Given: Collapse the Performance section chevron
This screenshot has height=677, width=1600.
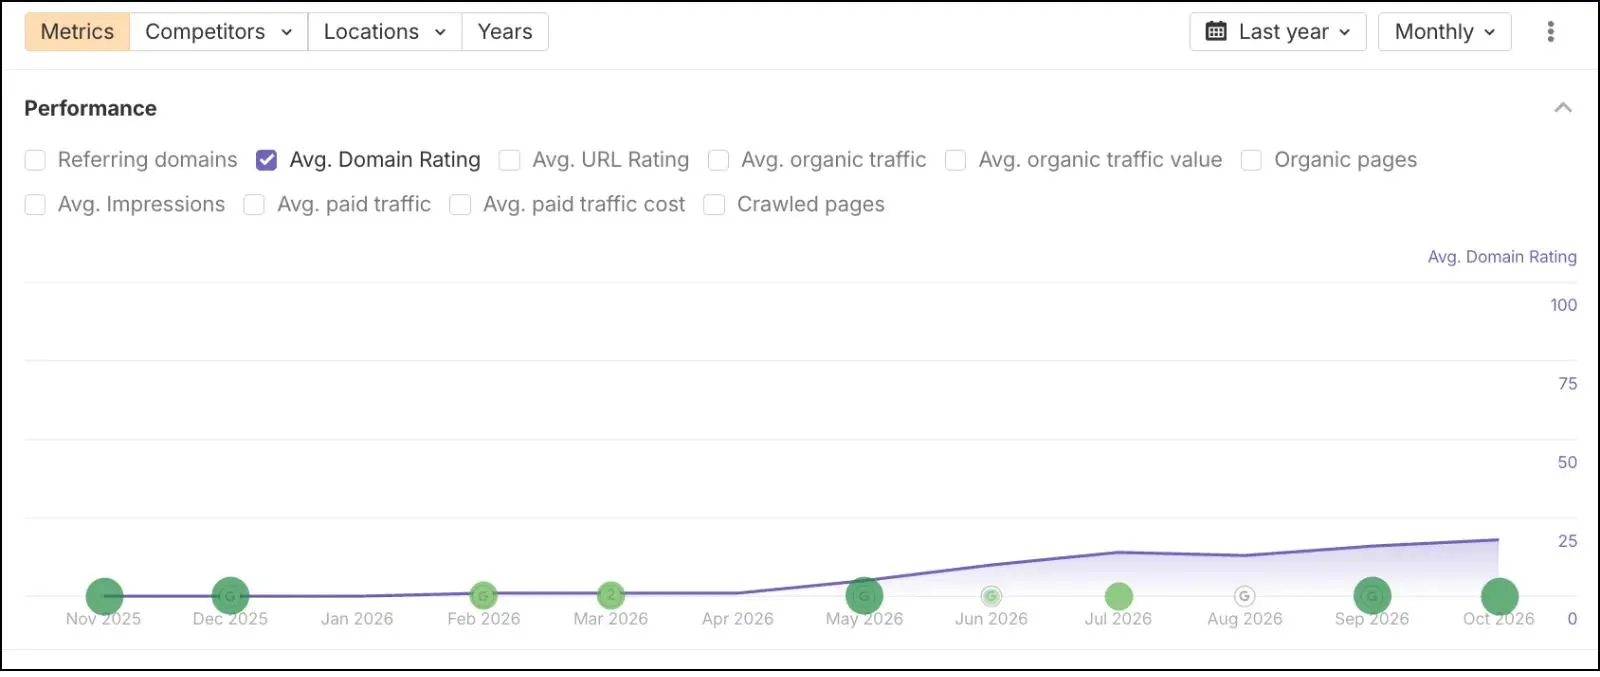Looking at the screenshot, I should 1563,108.
